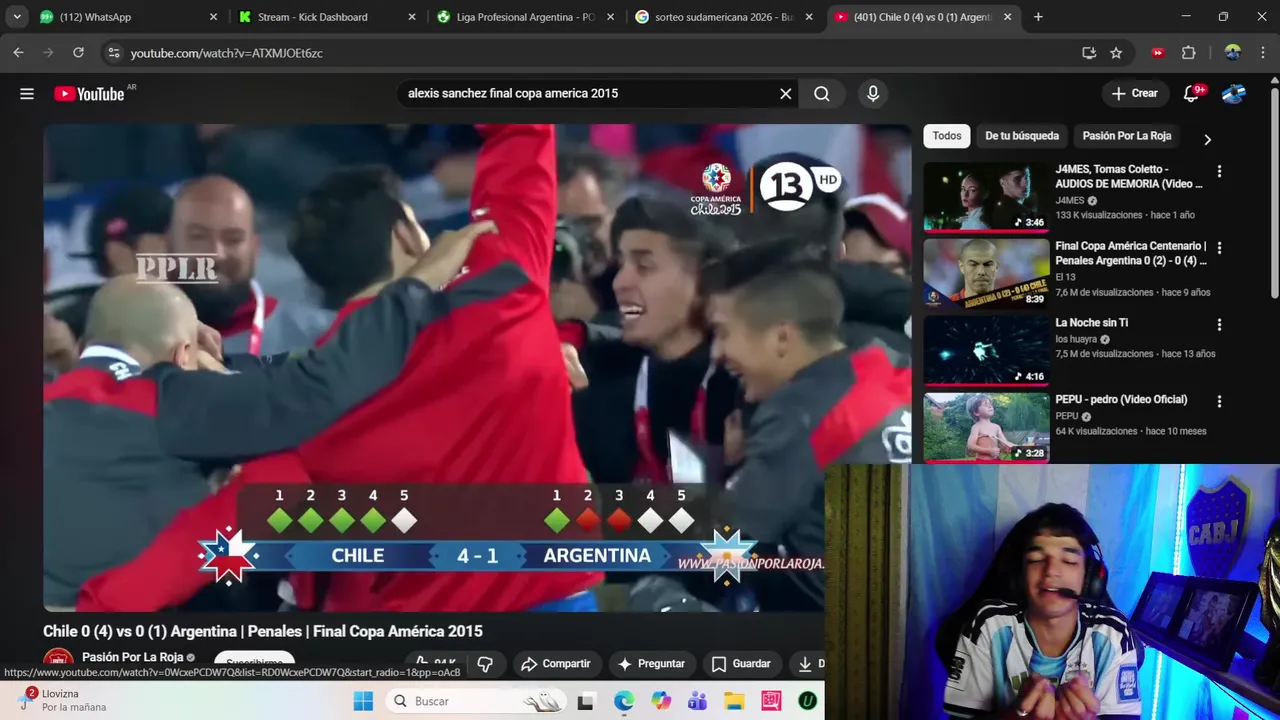Show more chips with the right chevron

click(x=1207, y=139)
